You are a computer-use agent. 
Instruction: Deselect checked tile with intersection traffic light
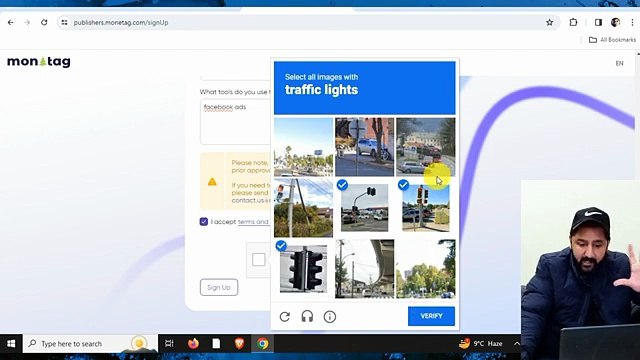coord(364,208)
